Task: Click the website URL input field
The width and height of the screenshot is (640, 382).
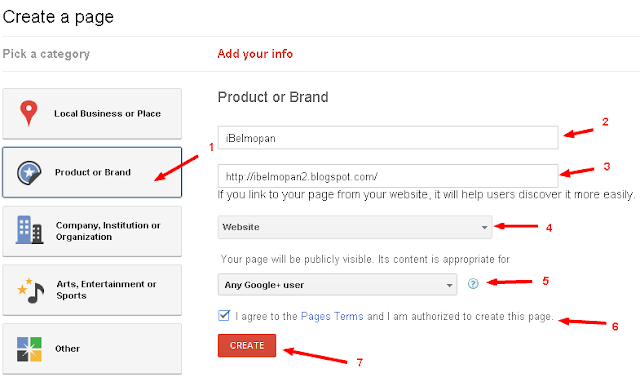Action: pyautogui.click(x=388, y=176)
